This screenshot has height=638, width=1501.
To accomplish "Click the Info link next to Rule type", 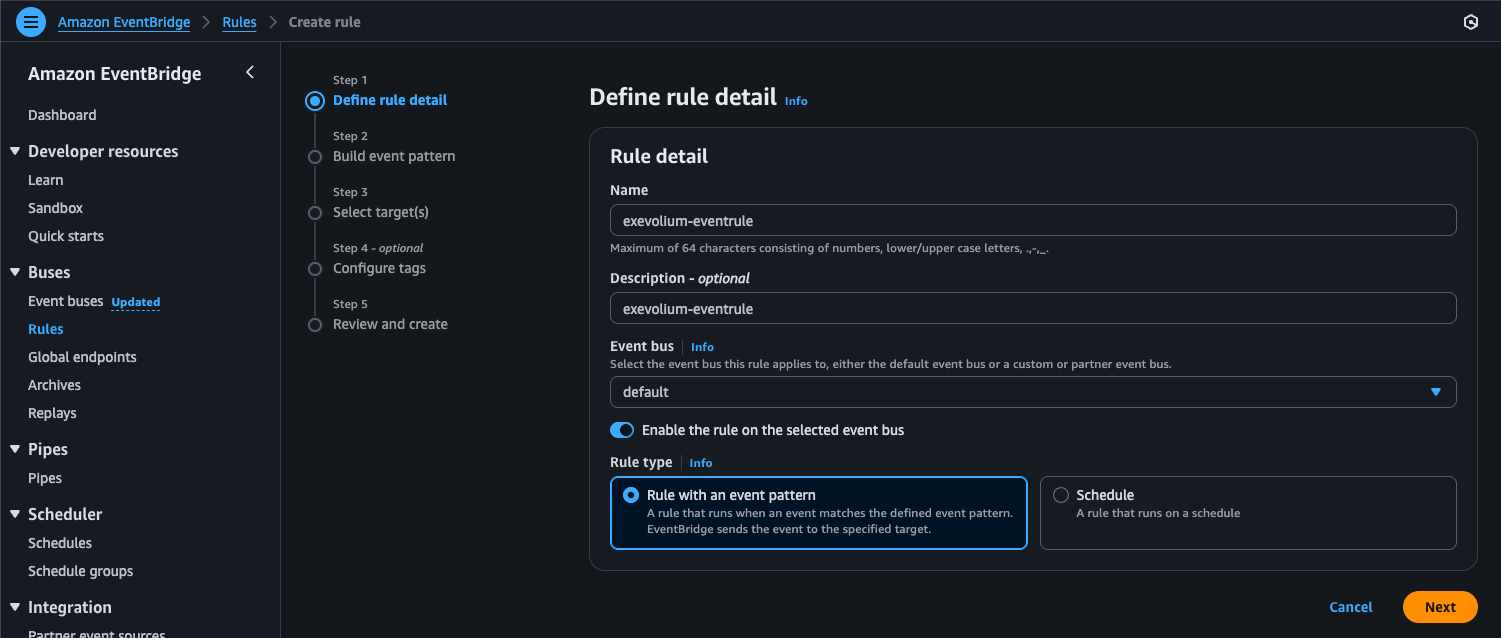I will click(x=700, y=463).
